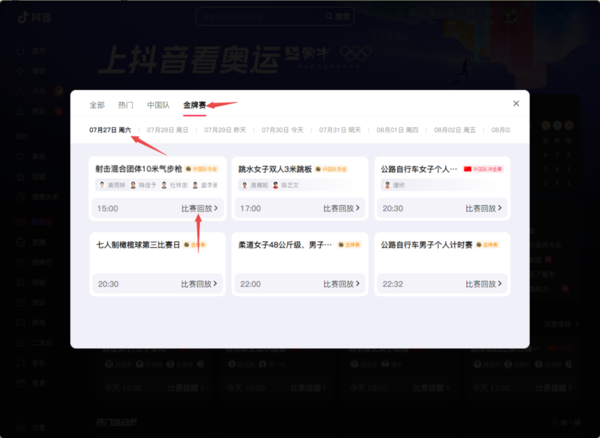Image resolution: width=600 pixels, height=438 pixels.
Task: Switch to the 中国队 tab
Action: pos(158,105)
